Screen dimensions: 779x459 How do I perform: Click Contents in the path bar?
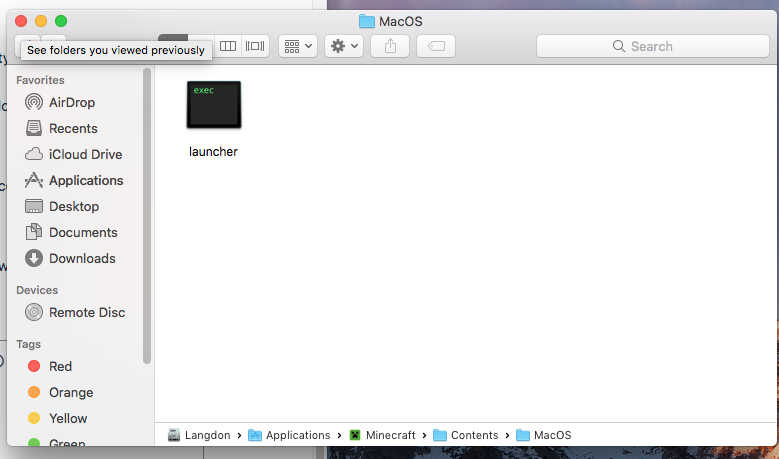466,435
